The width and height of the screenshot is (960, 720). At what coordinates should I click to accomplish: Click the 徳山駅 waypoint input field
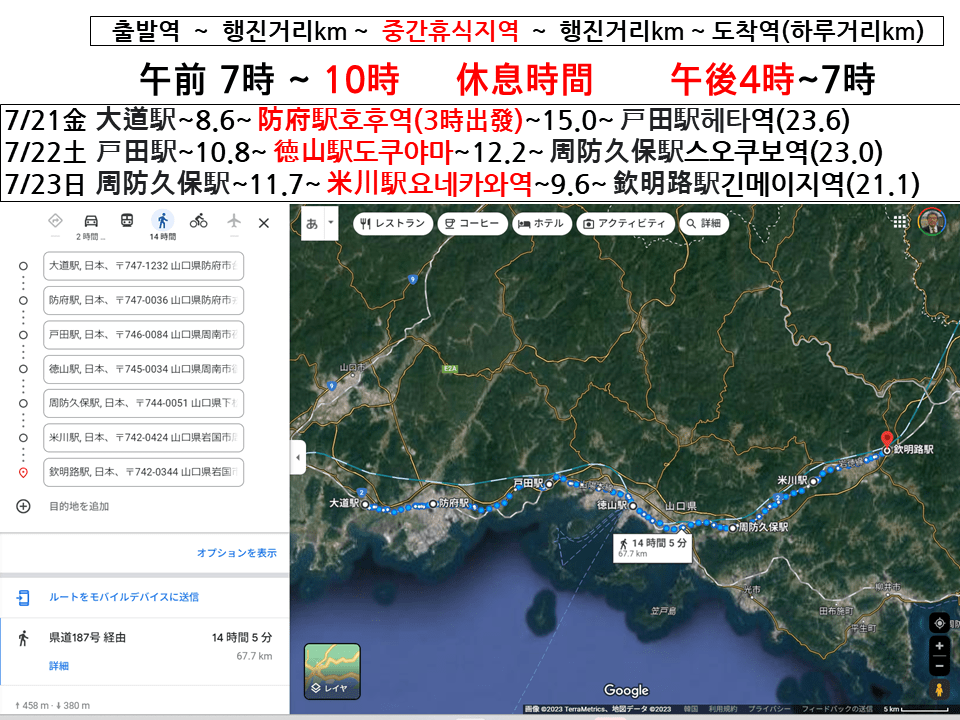point(144,370)
